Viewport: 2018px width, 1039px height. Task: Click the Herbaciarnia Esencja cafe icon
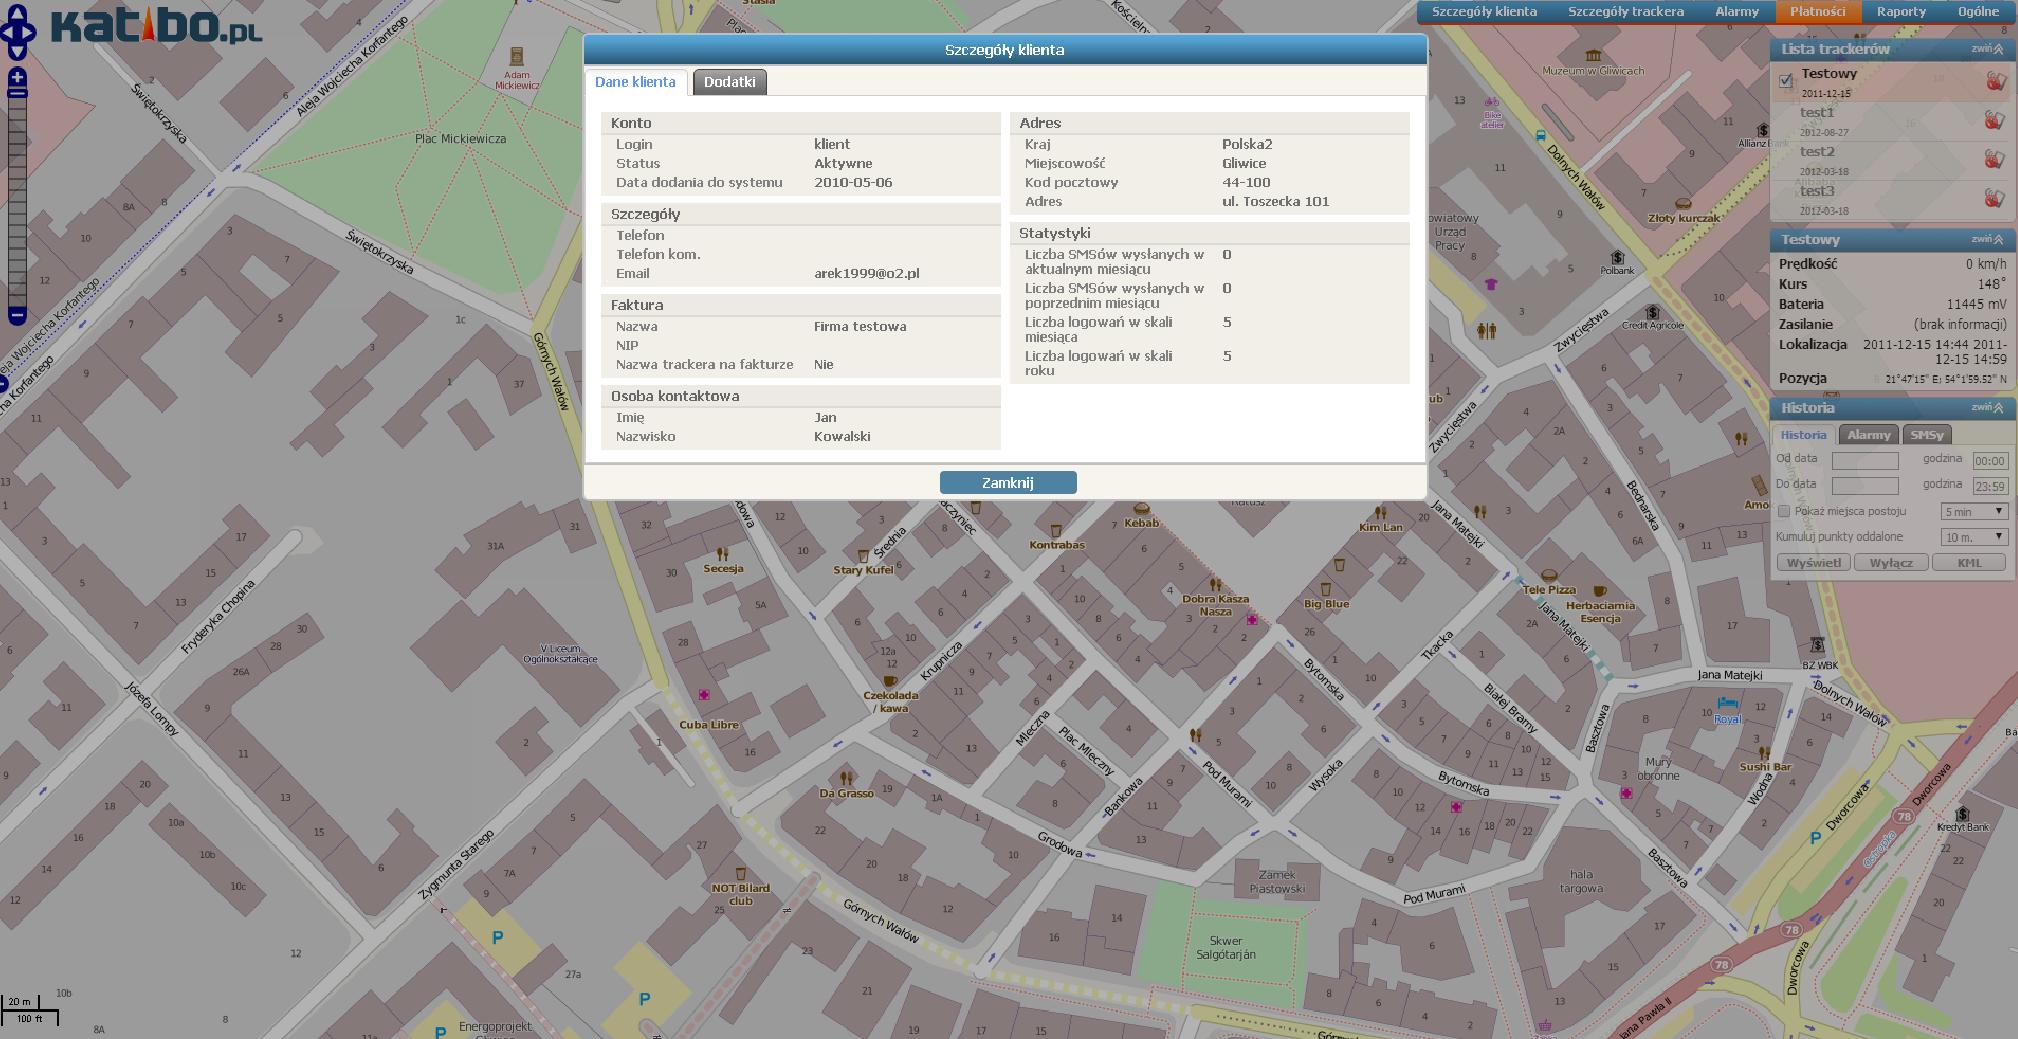click(1599, 591)
